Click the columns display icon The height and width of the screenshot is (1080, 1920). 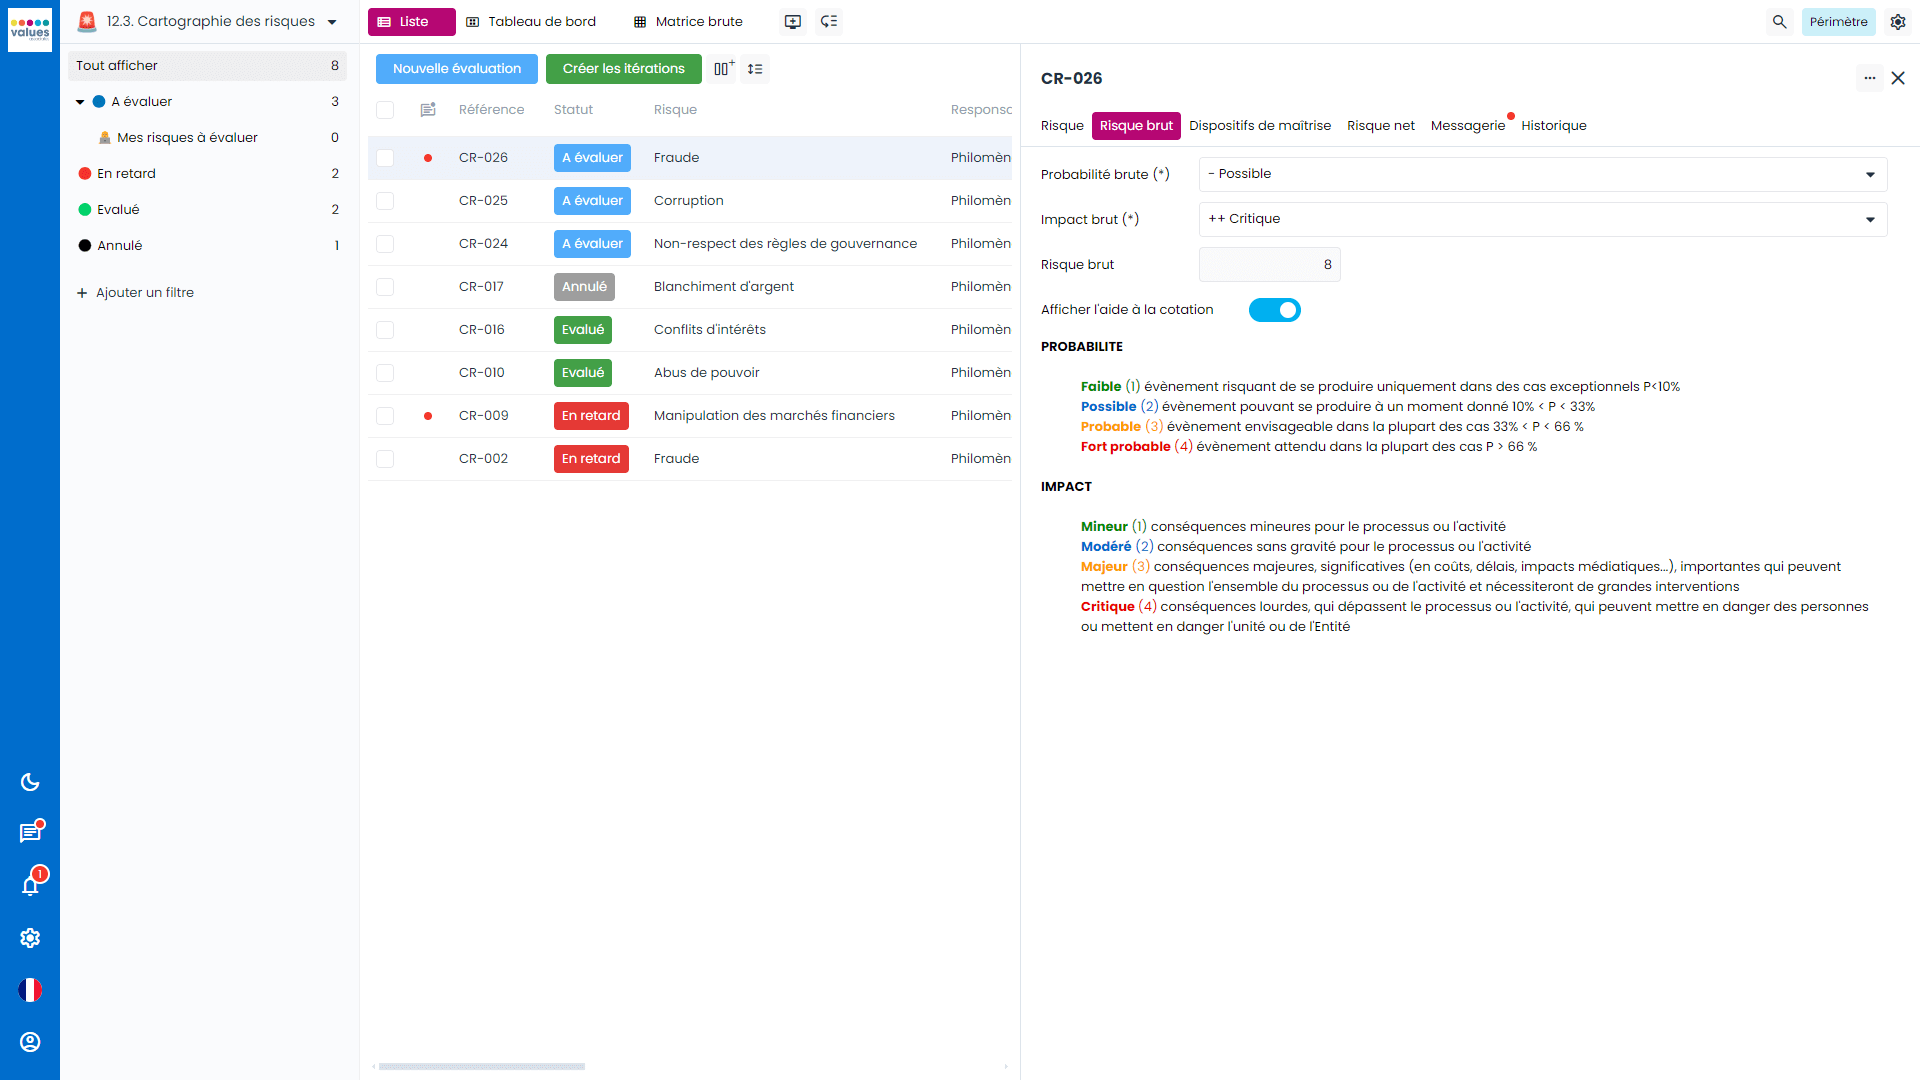tap(724, 69)
